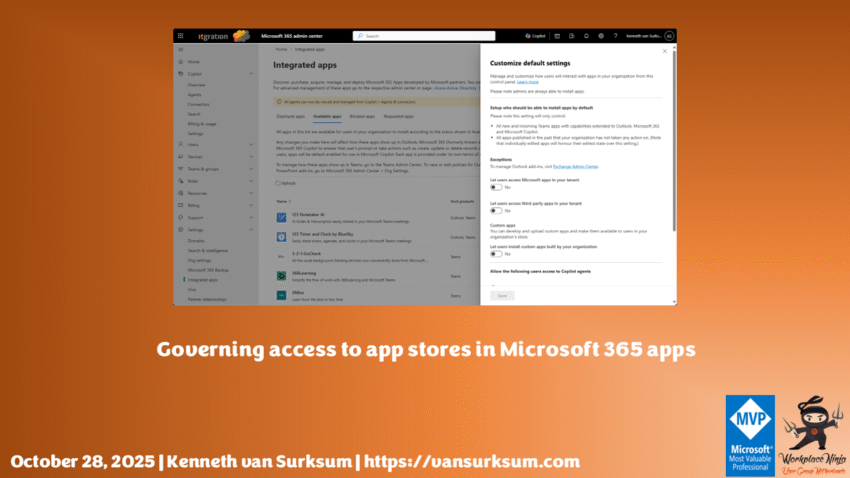This screenshot has width=850, height=478.
Task: Click the user account avatar
Action: (669, 35)
